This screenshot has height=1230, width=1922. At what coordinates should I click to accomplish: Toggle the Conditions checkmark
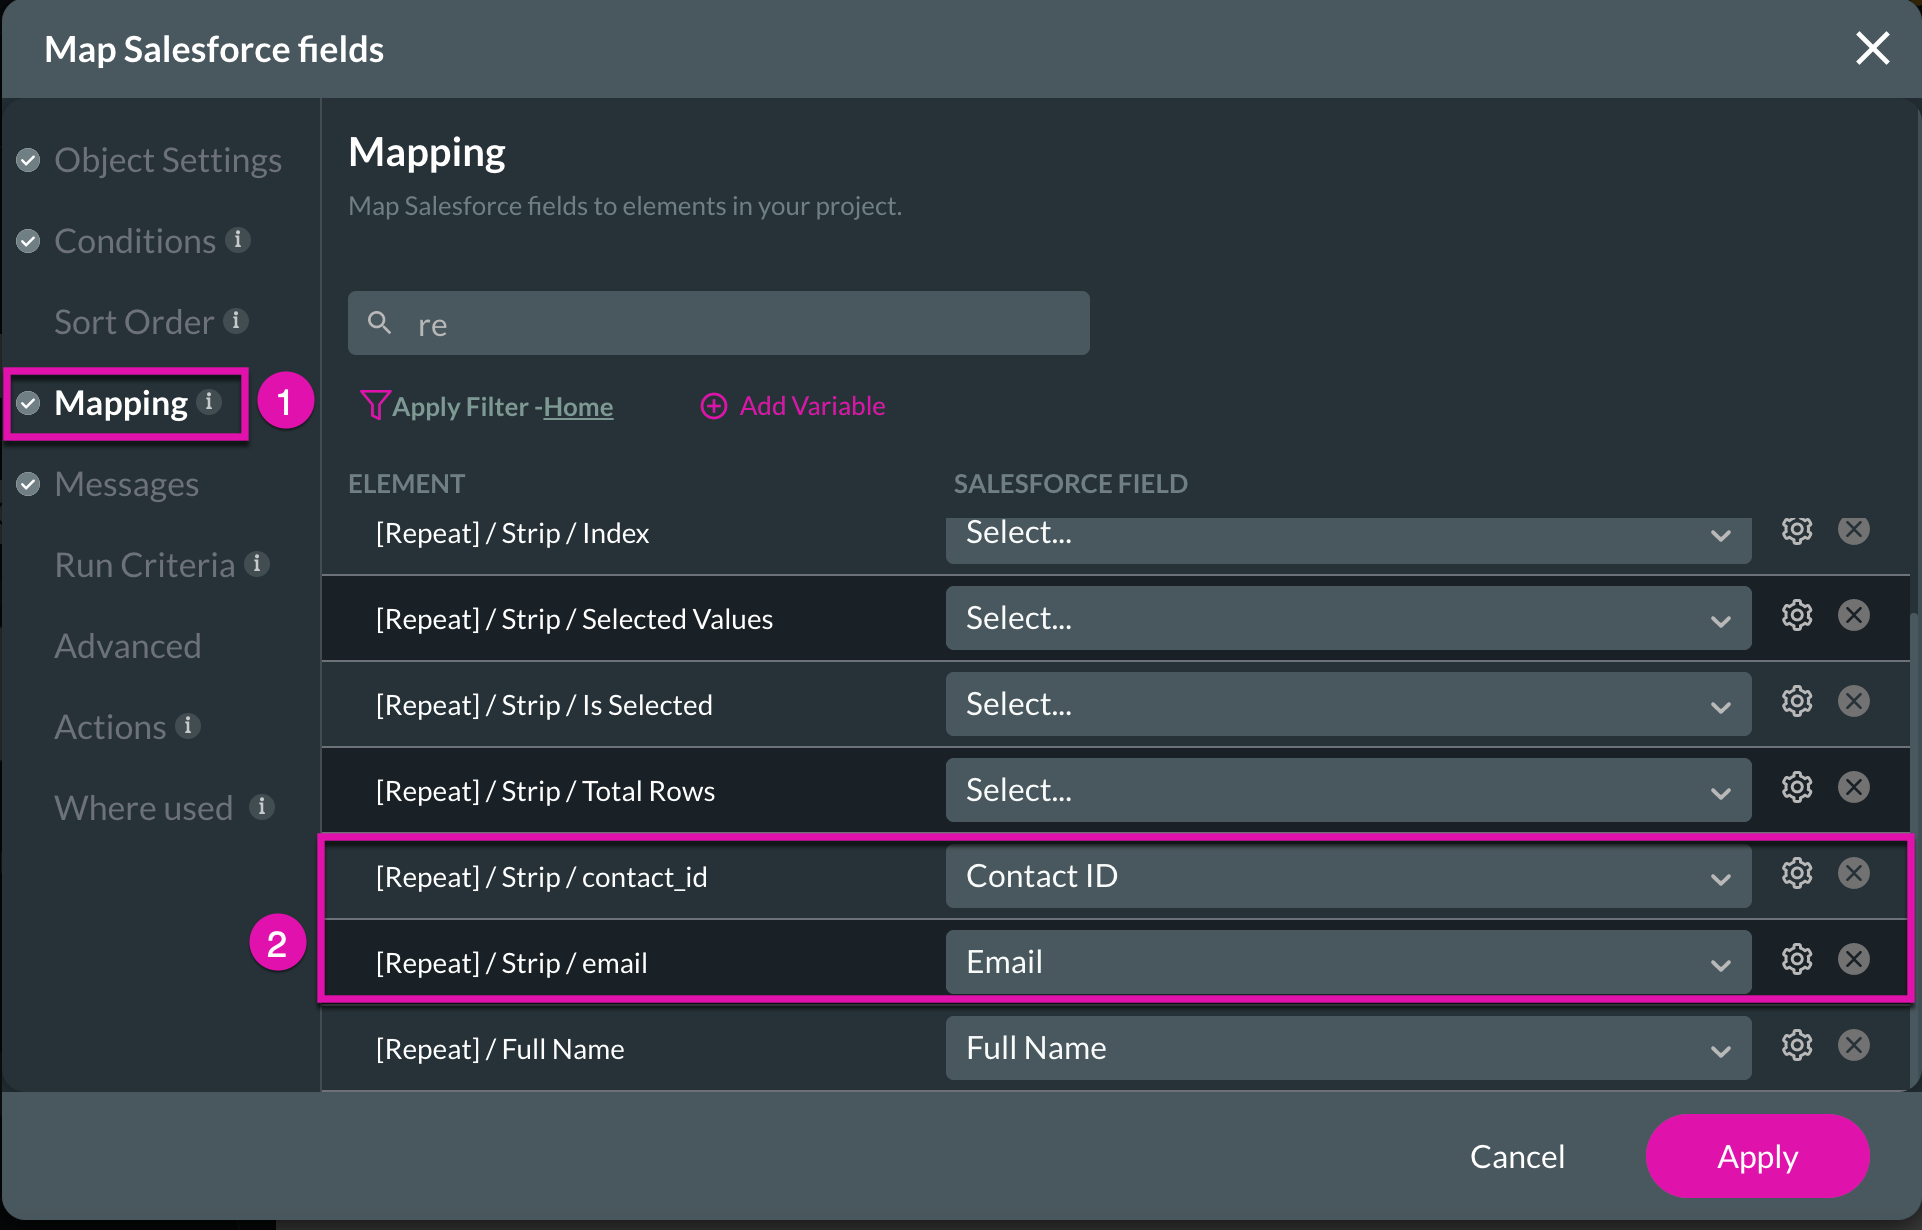pos(31,240)
